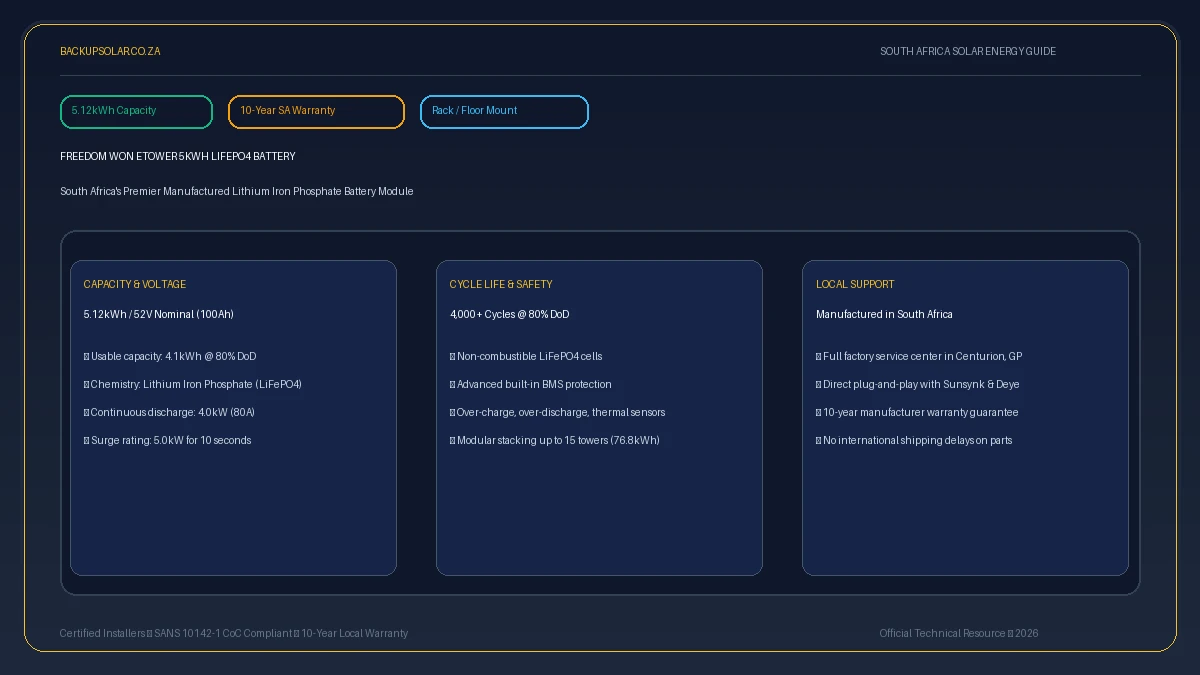Screen dimensions: 1200x675
Task: Select the "10-Year SA Warranty" badge
Action: [316, 112]
